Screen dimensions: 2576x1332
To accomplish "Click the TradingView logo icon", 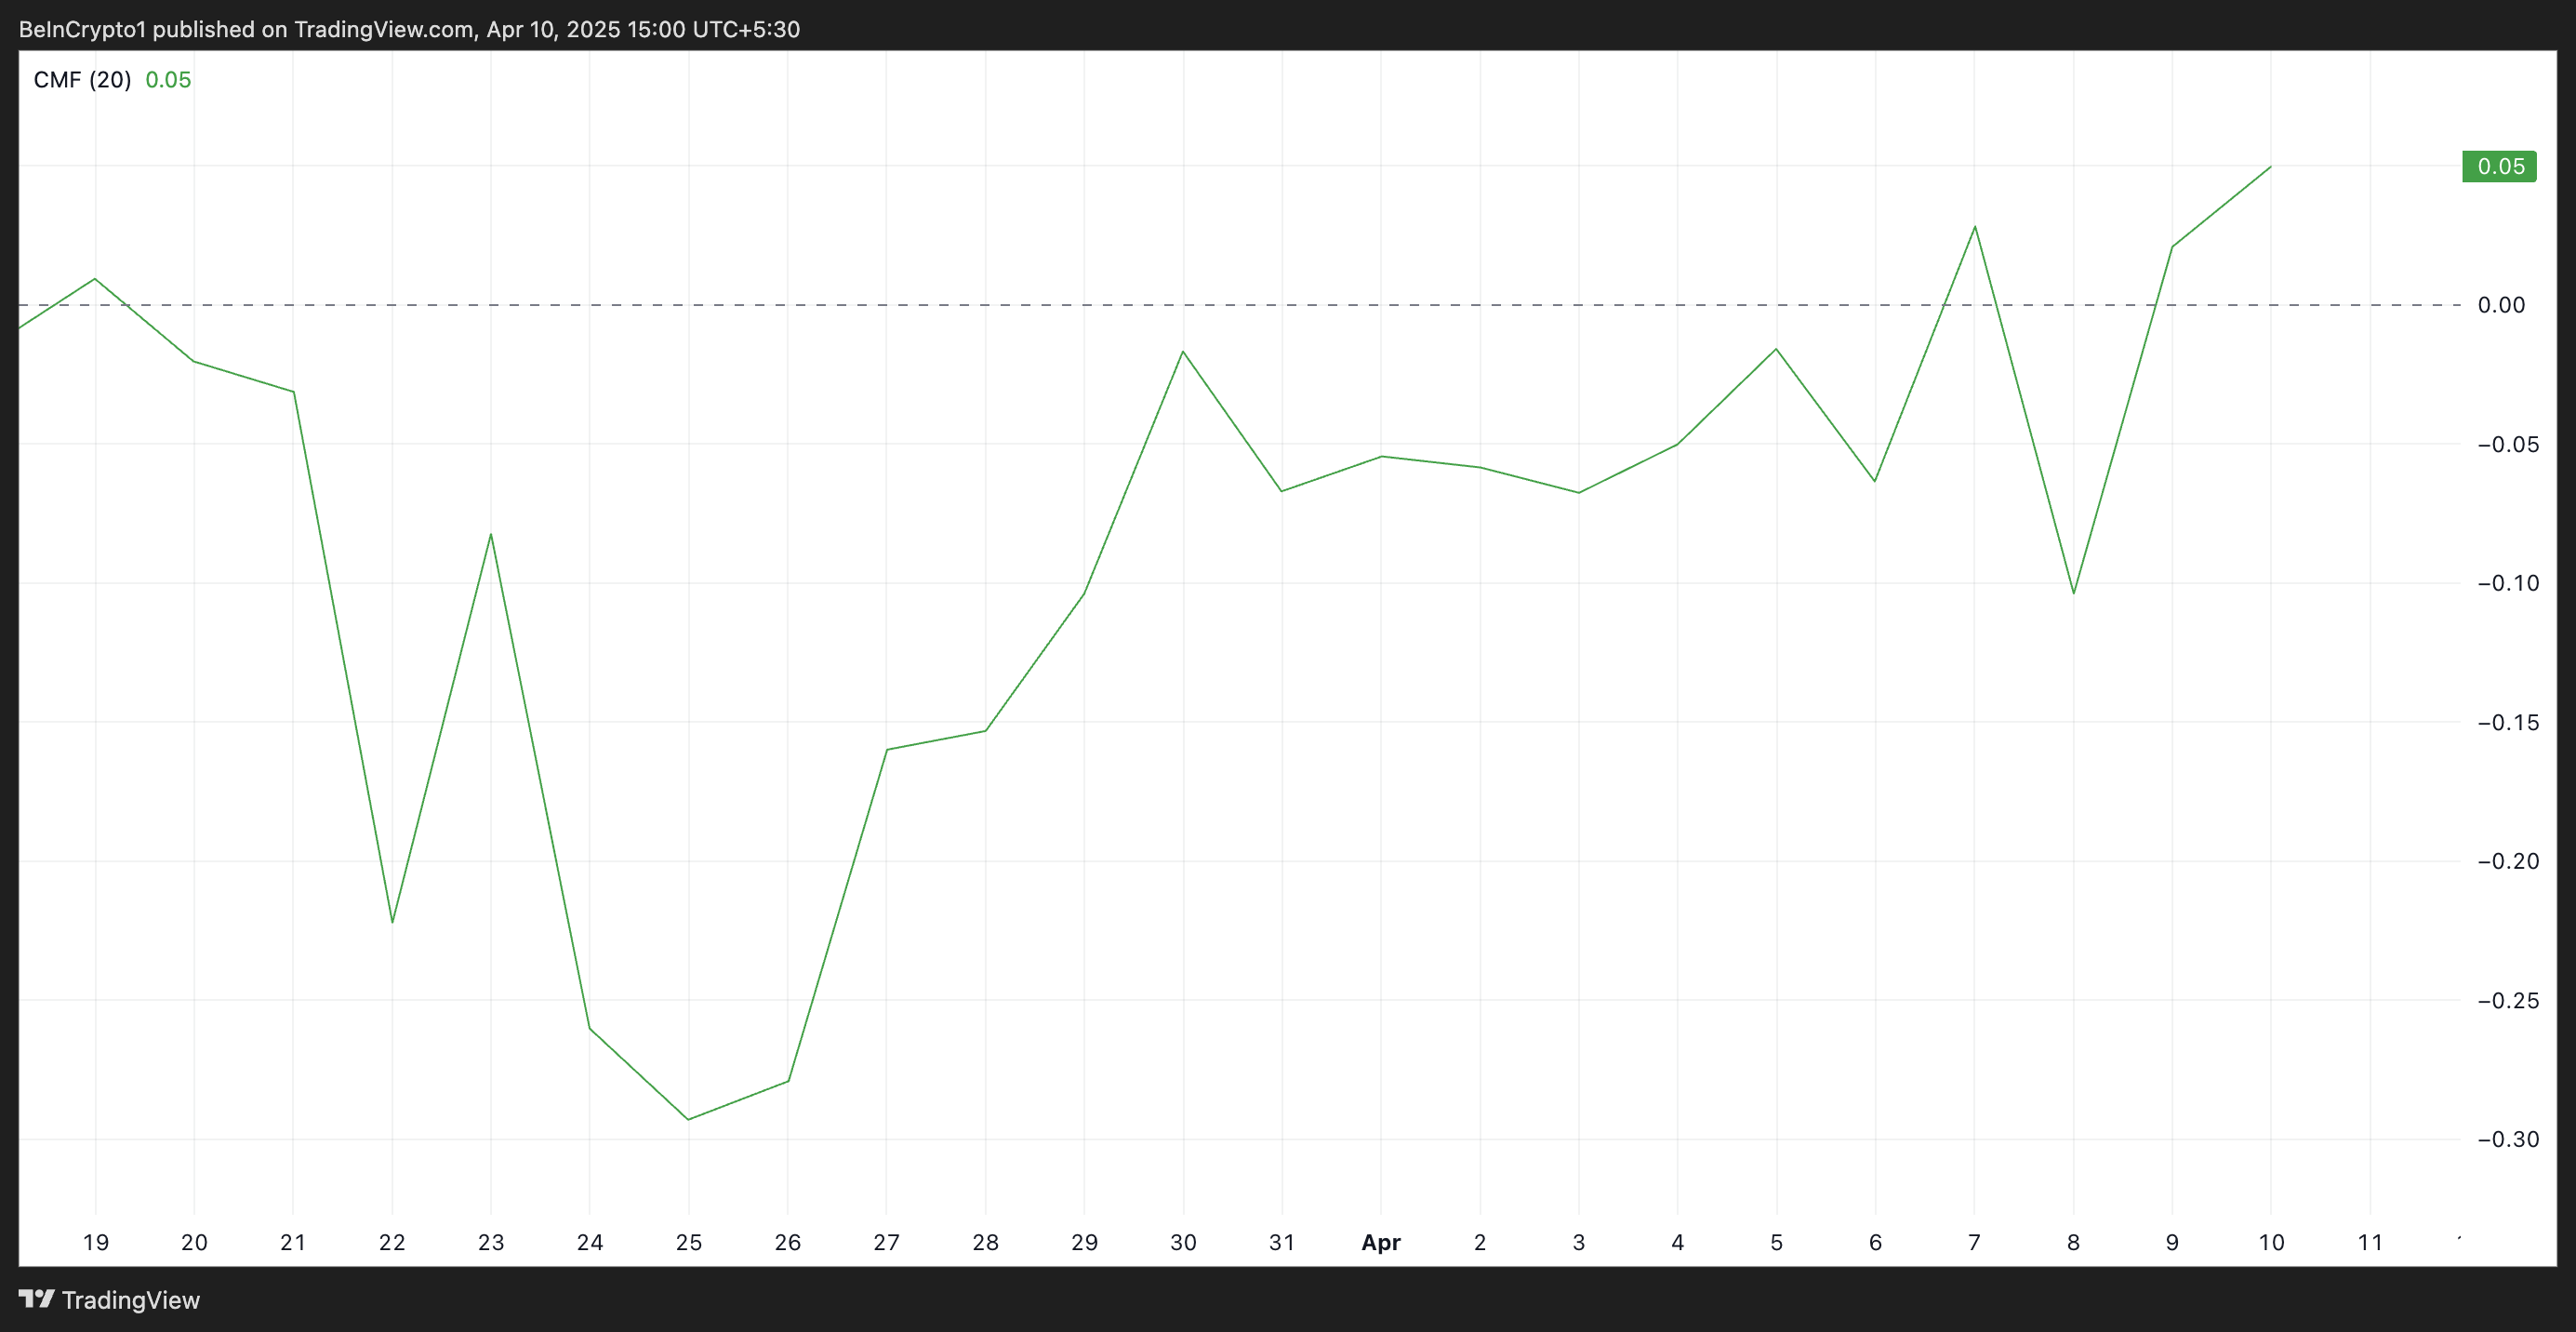I will pos(36,1298).
